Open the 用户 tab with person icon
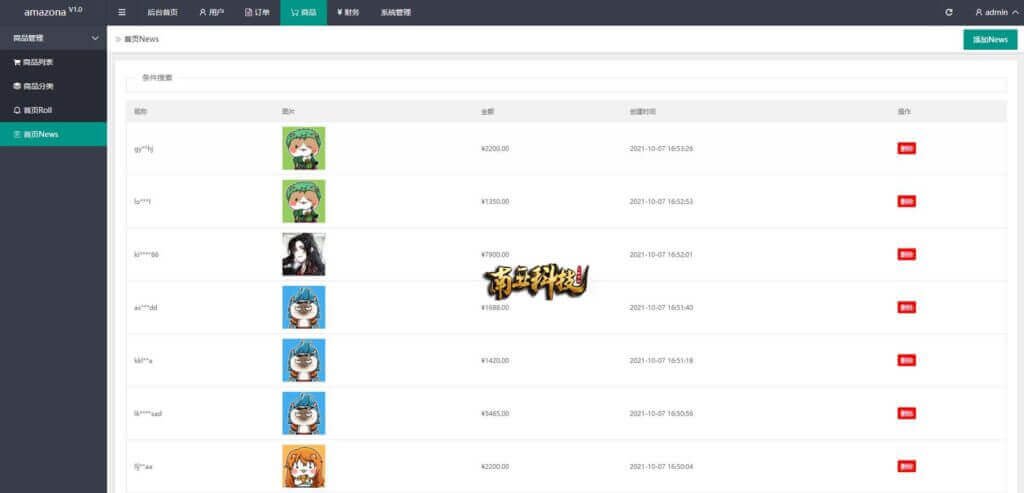1024x493 pixels. click(x=211, y=12)
